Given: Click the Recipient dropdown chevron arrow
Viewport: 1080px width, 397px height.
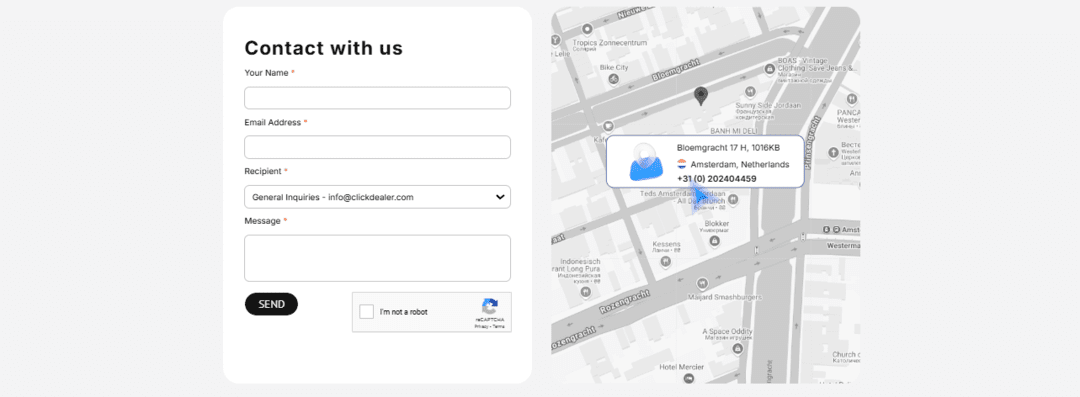Looking at the screenshot, I should click(500, 197).
